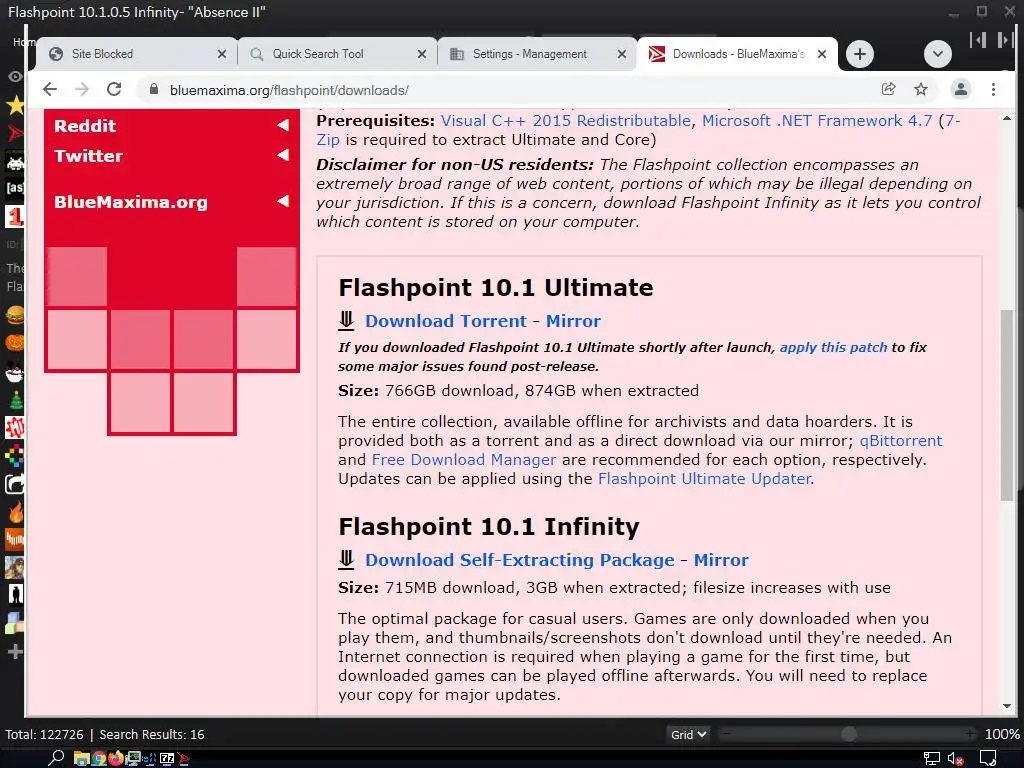
Task: Expand the Twitter sidebar entry arrow
Action: [x=283, y=155]
